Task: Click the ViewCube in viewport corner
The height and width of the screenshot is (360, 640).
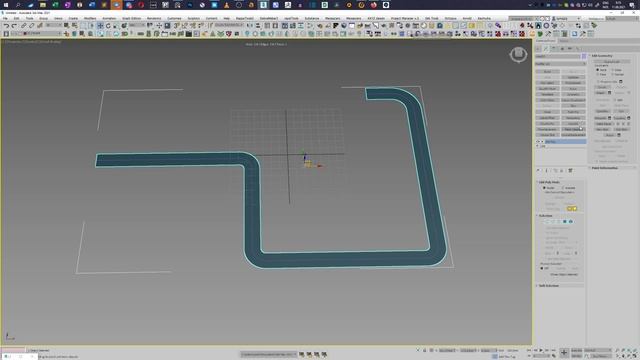Action: tap(518, 54)
